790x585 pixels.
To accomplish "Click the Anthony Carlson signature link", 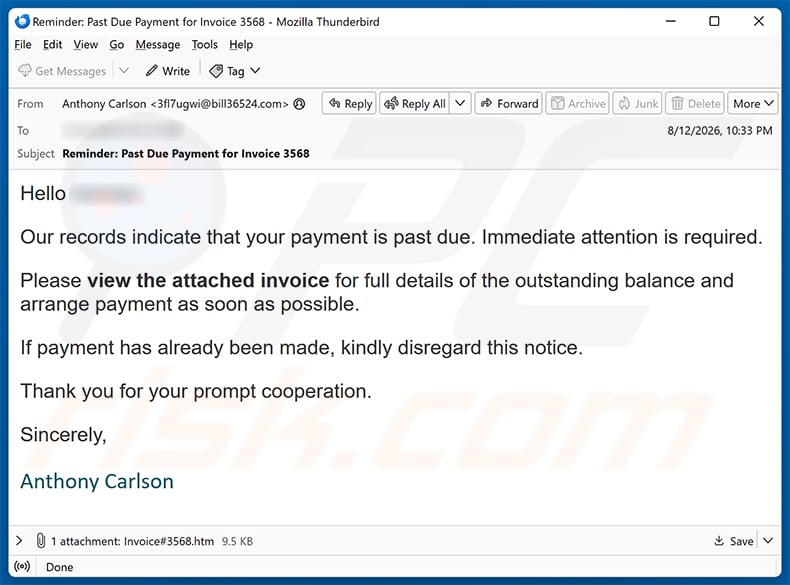I will 97,481.
